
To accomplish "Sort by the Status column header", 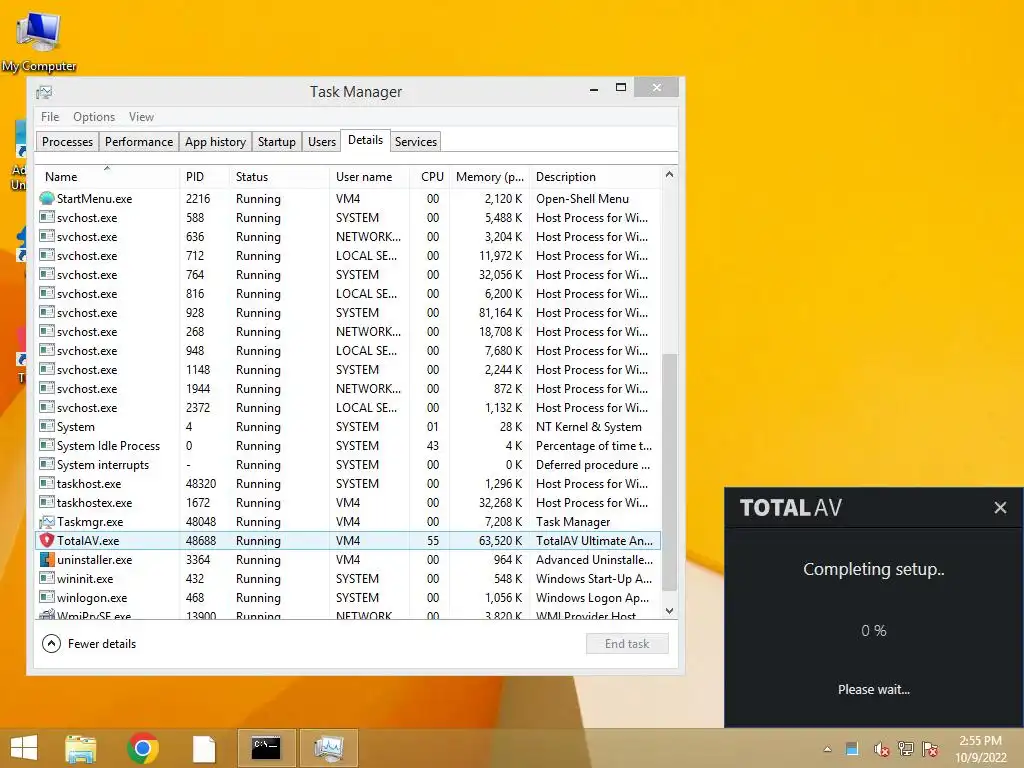I will click(279, 177).
